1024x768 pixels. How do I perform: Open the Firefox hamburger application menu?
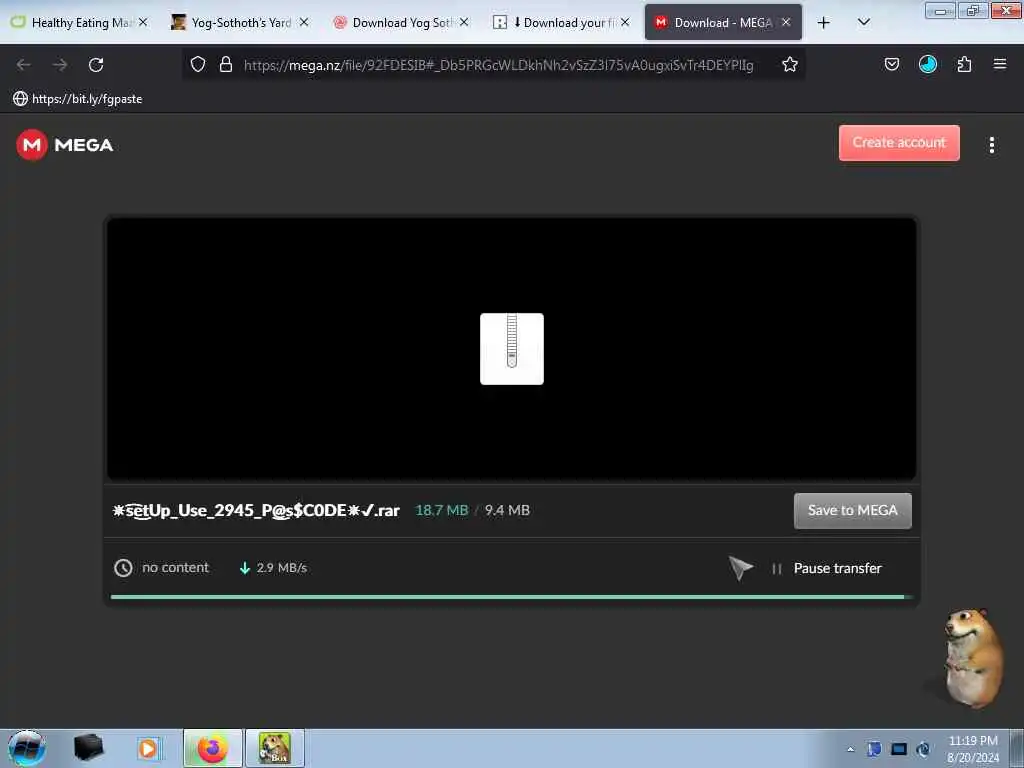coord(999,64)
